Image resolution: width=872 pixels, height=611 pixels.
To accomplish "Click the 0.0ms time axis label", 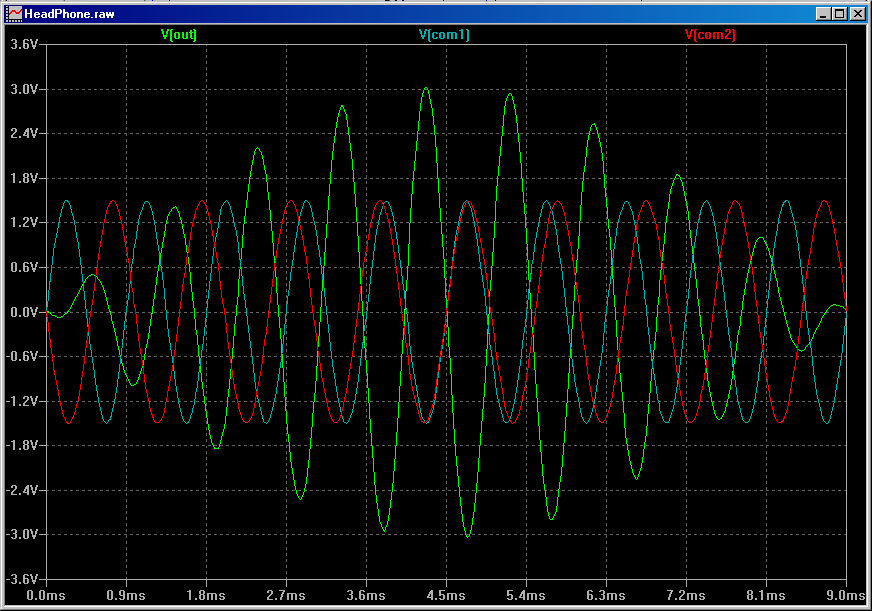I will click(46, 595).
